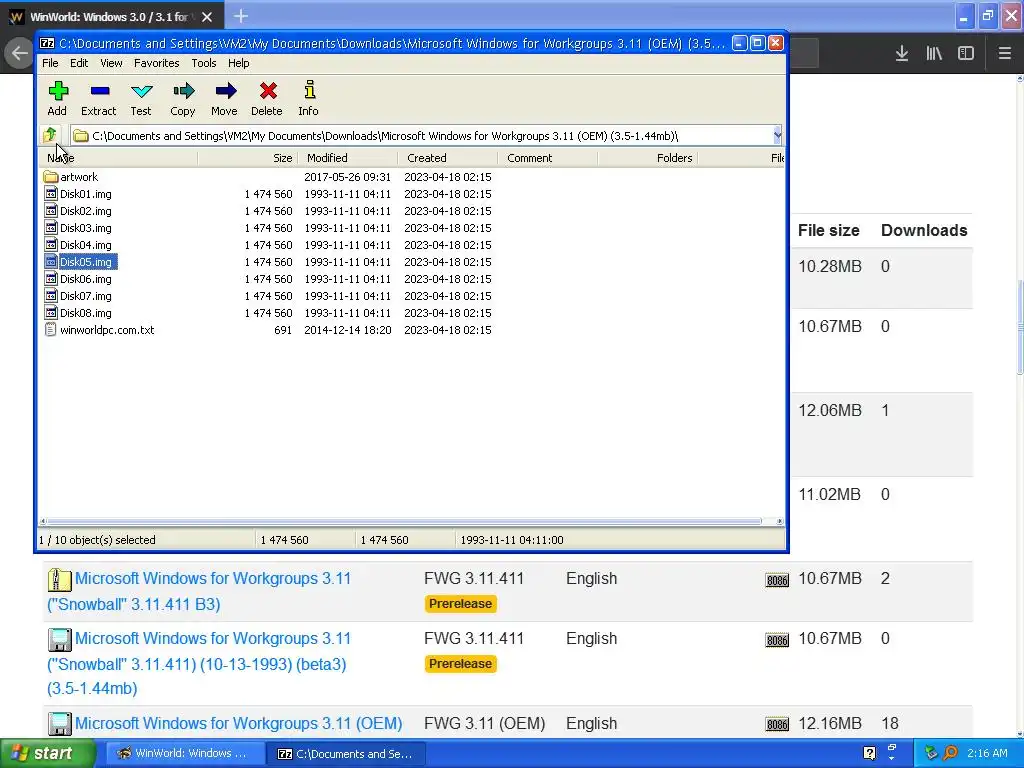1024x768 pixels.
Task: Click the browser back arrow
Action: [20, 54]
